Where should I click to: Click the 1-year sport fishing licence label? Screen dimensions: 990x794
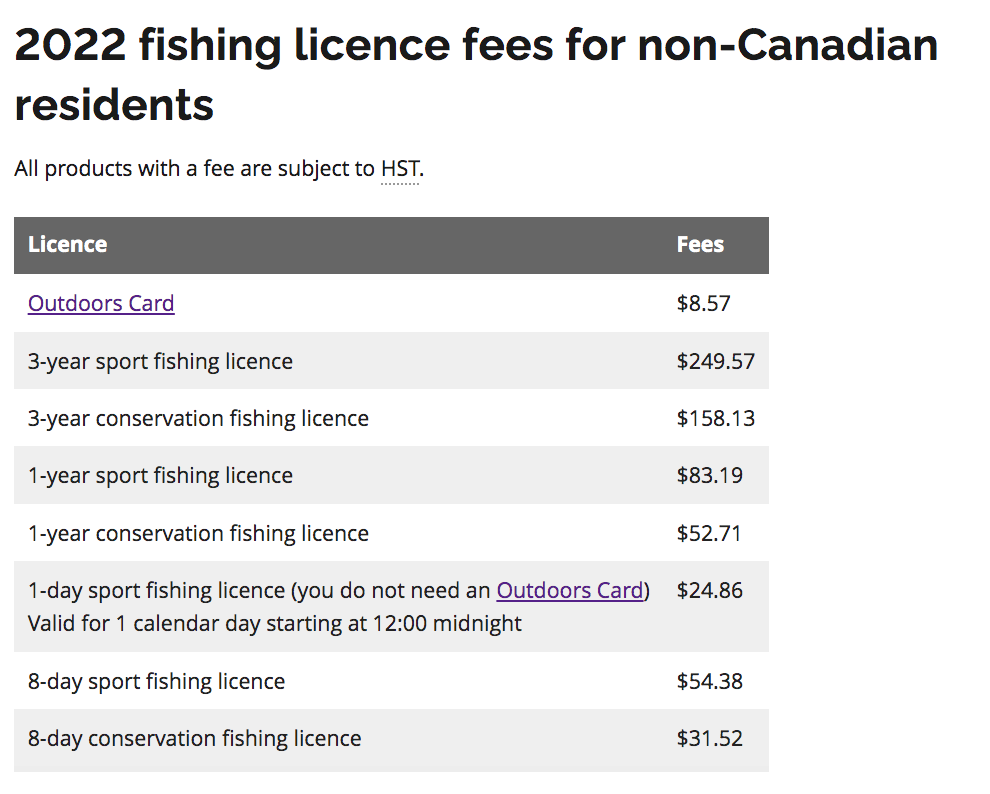[160, 475]
